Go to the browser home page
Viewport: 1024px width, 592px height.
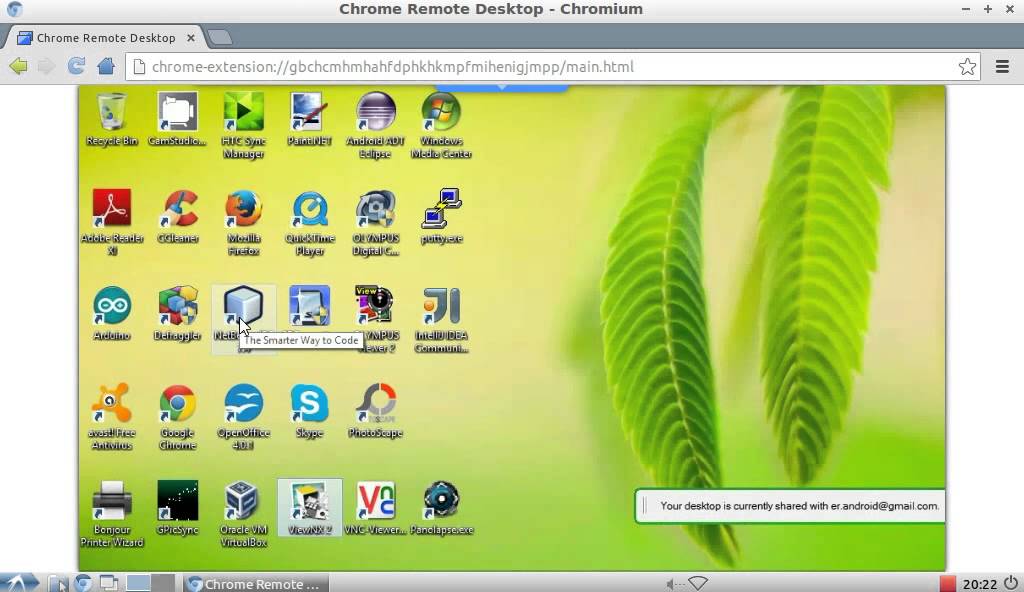(x=106, y=66)
